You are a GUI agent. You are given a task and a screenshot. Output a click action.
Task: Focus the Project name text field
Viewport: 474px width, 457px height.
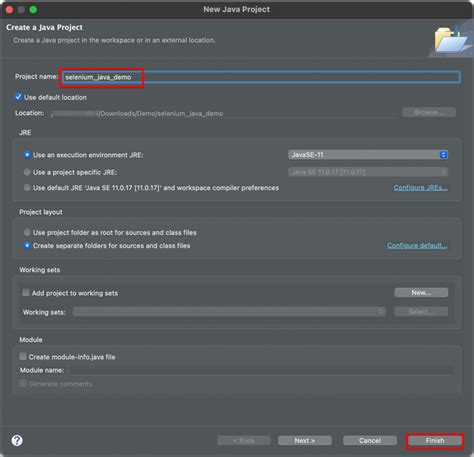261,77
